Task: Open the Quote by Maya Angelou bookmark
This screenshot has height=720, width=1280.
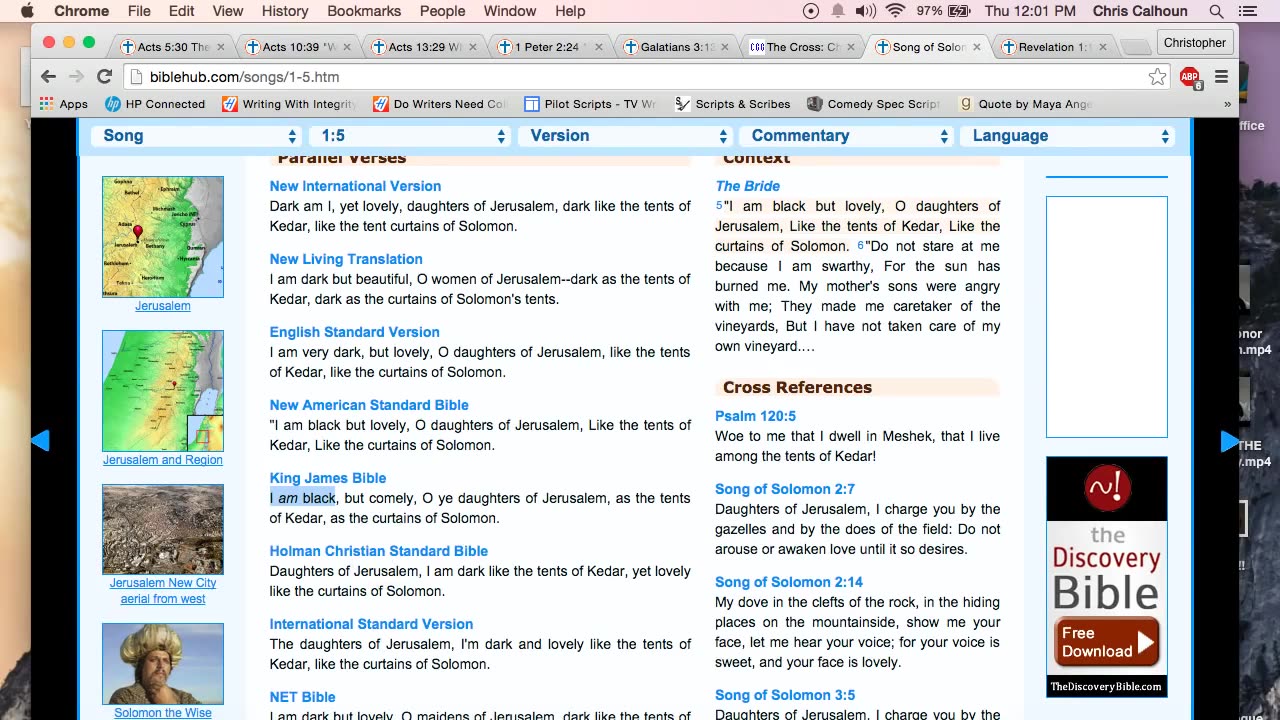Action: click(x=1025, y=104)
